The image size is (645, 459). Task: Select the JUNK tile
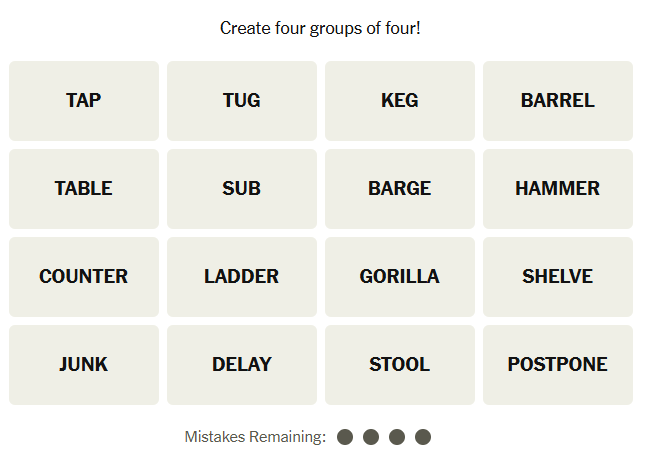pyautogui.click(x=84, y=364)
